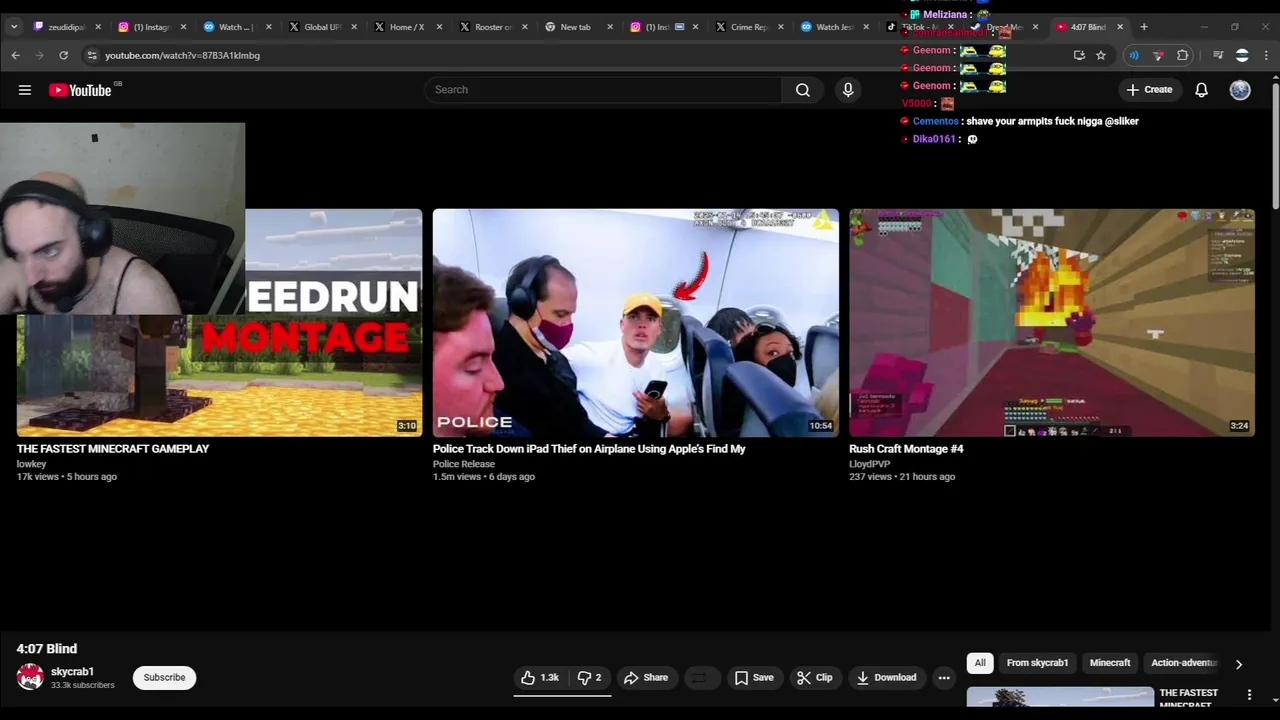Viewport: 1280px width, 720px height.
Task: Close the New tab tab
Action: (x=608, y=27)
